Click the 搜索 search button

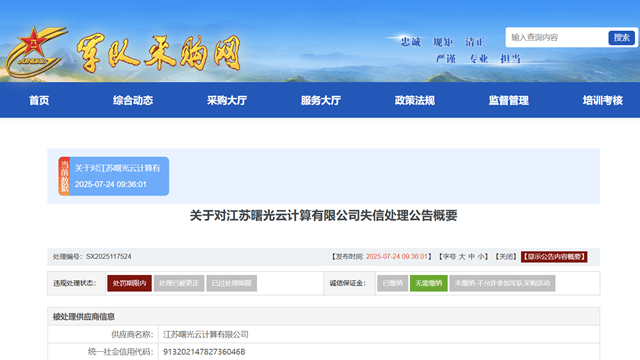(x=622, y=38)
